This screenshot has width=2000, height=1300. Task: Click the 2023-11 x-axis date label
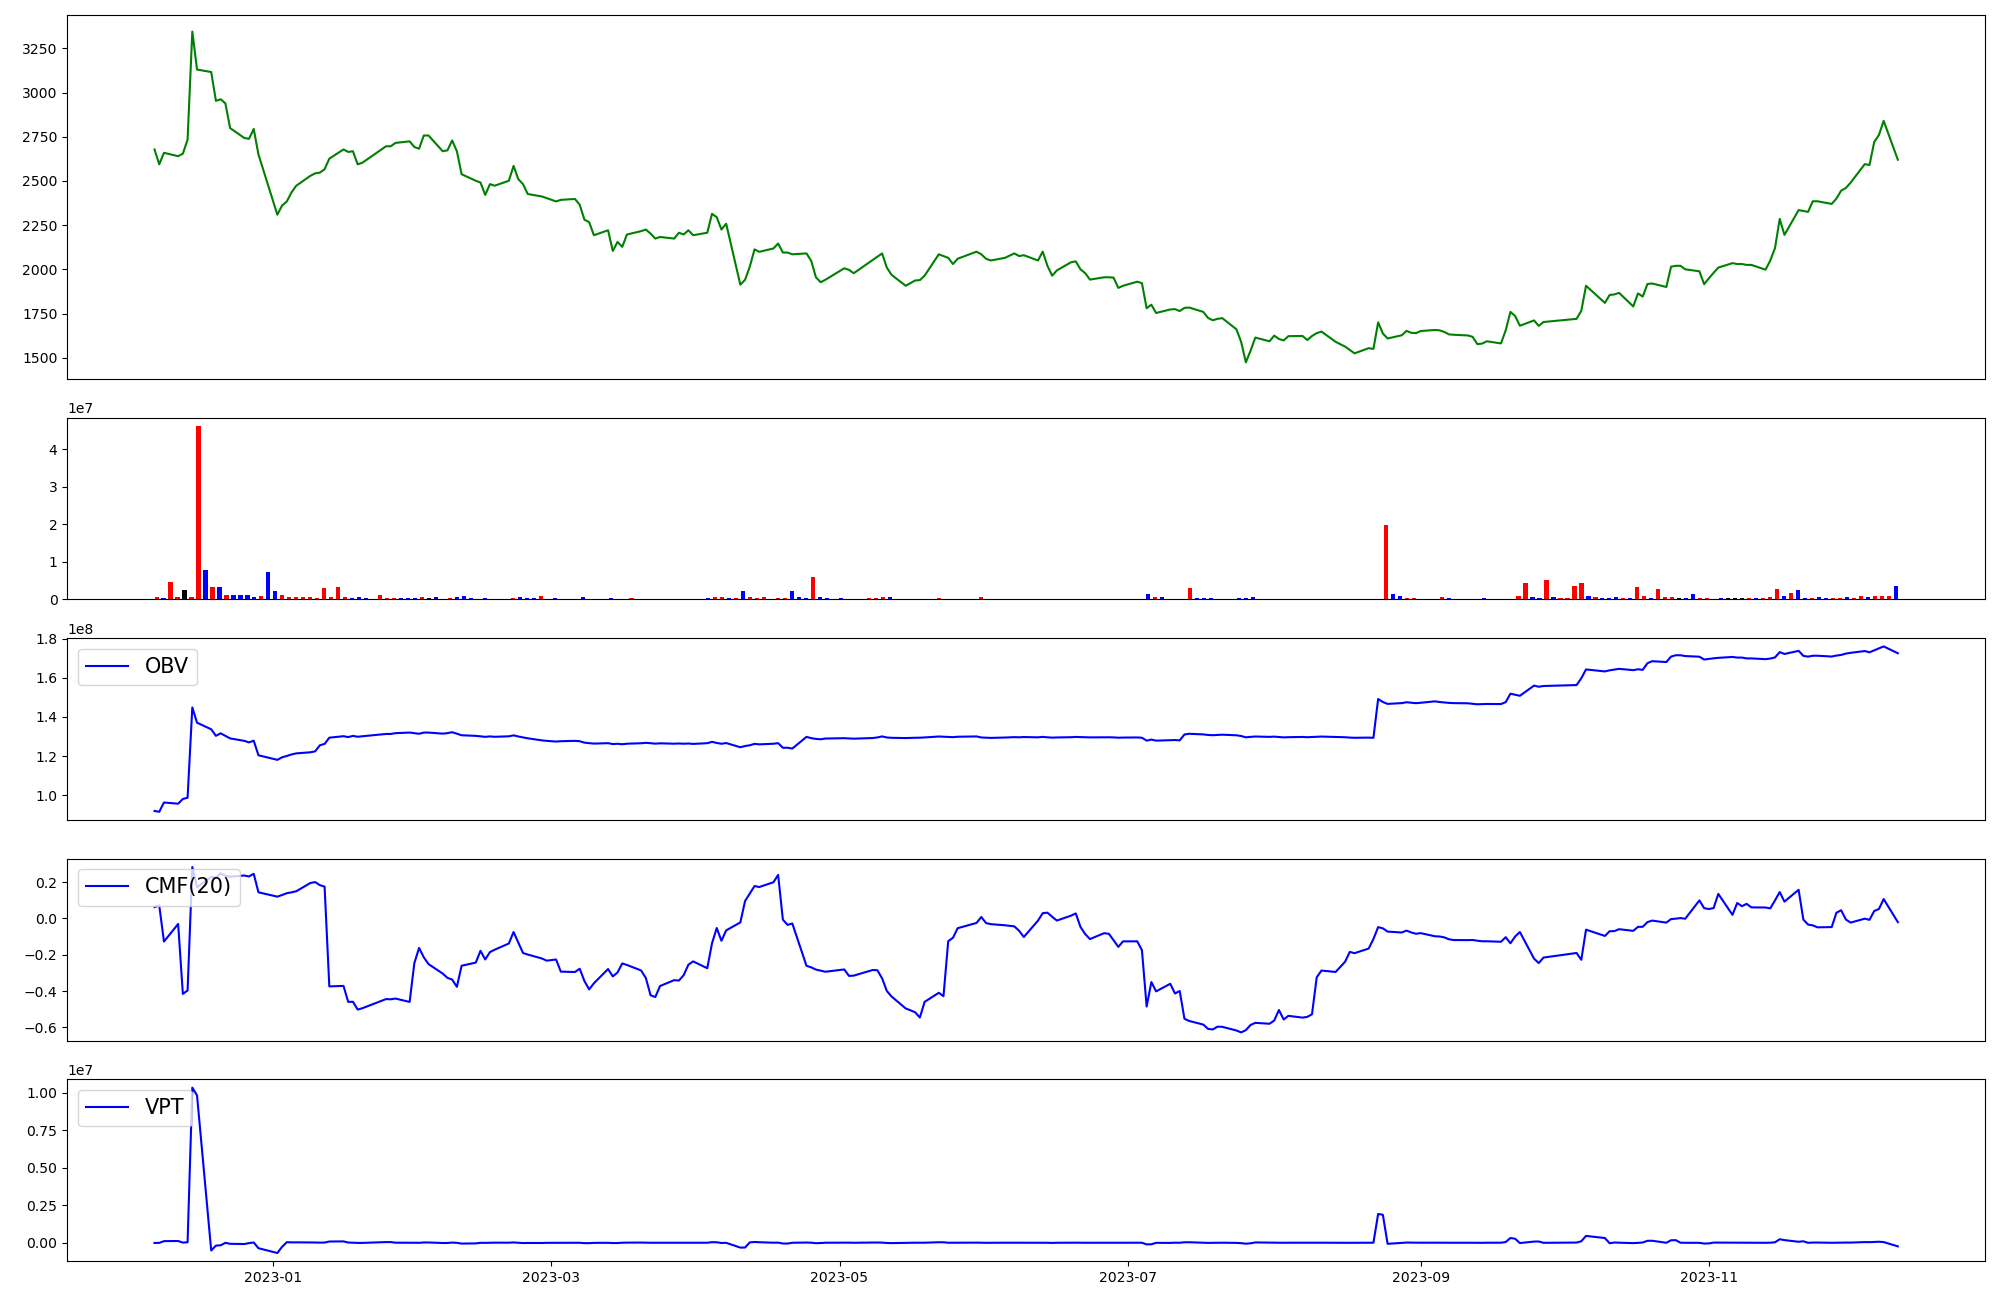click(1709, 1277)
